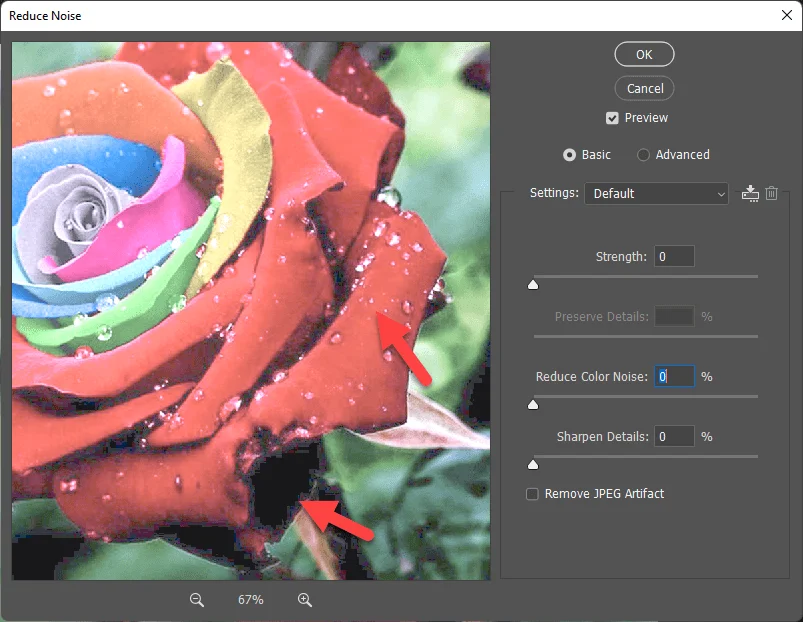Click the rose preview image
This screenshot has height=622, width=803.
251,311
